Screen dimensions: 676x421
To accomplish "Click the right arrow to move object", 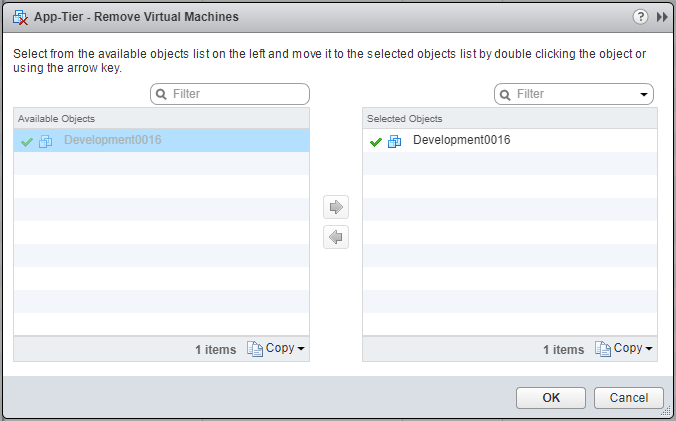I will (336, 207).
